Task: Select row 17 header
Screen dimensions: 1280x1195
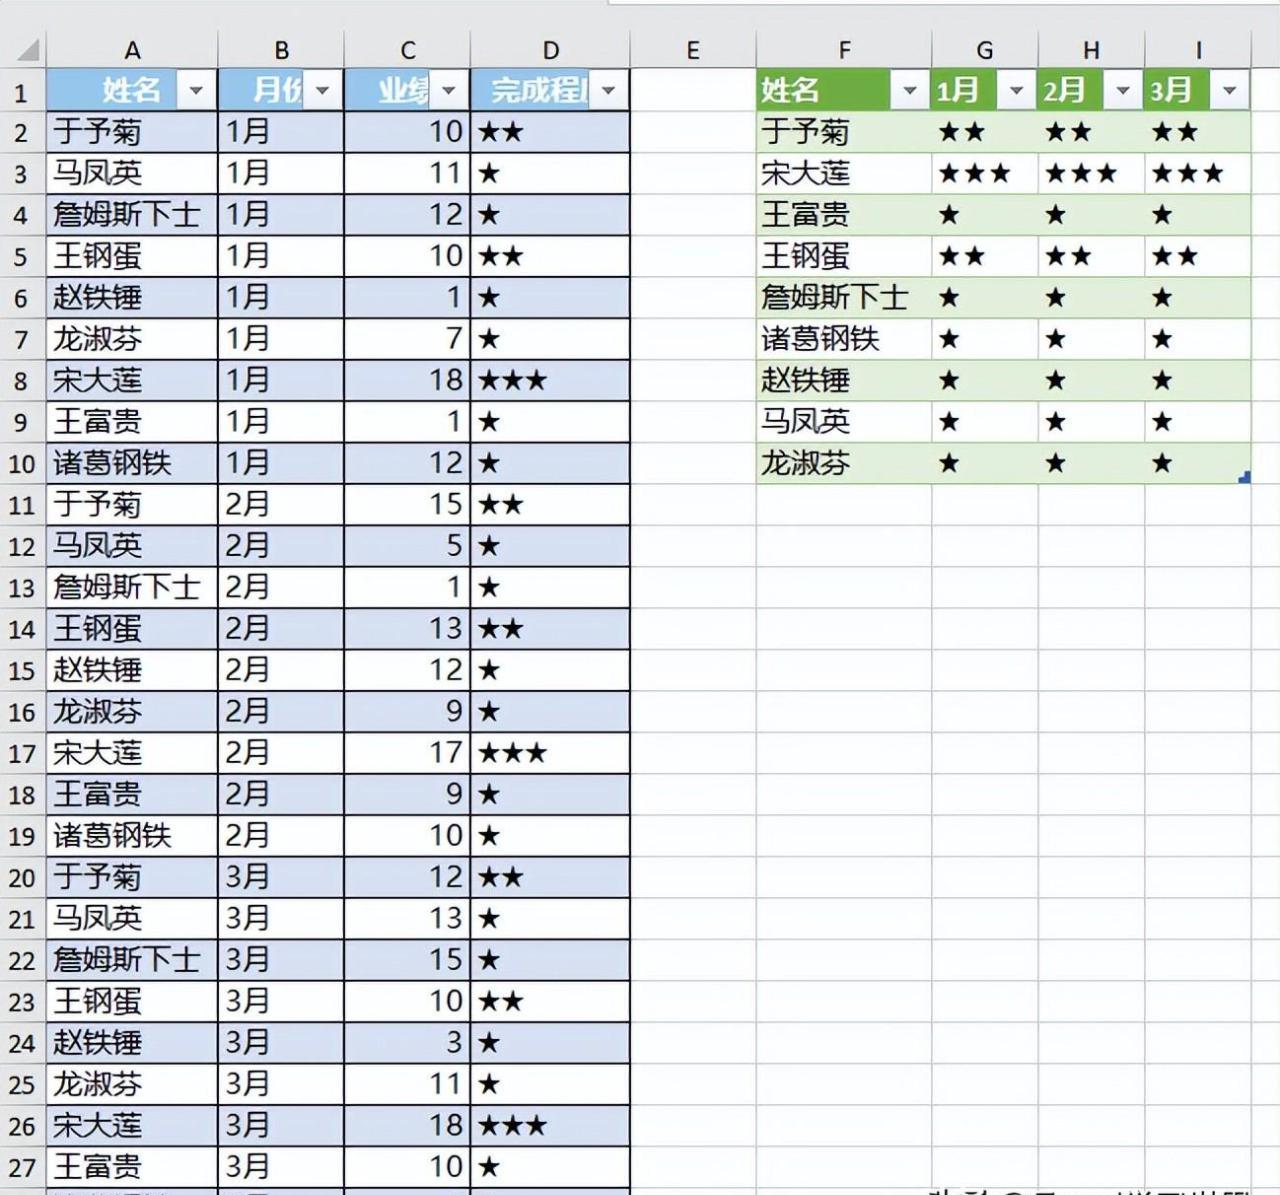Action: click(x=22, y=753)
